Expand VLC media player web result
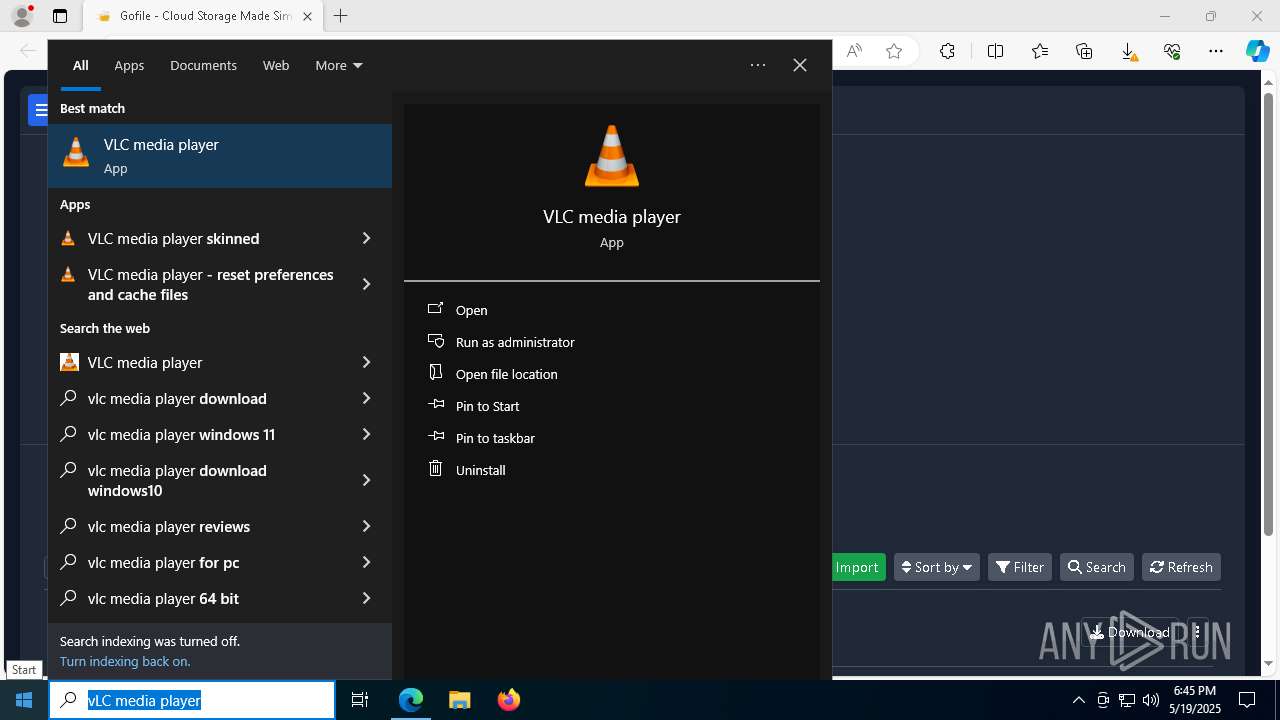 (366, 362)
